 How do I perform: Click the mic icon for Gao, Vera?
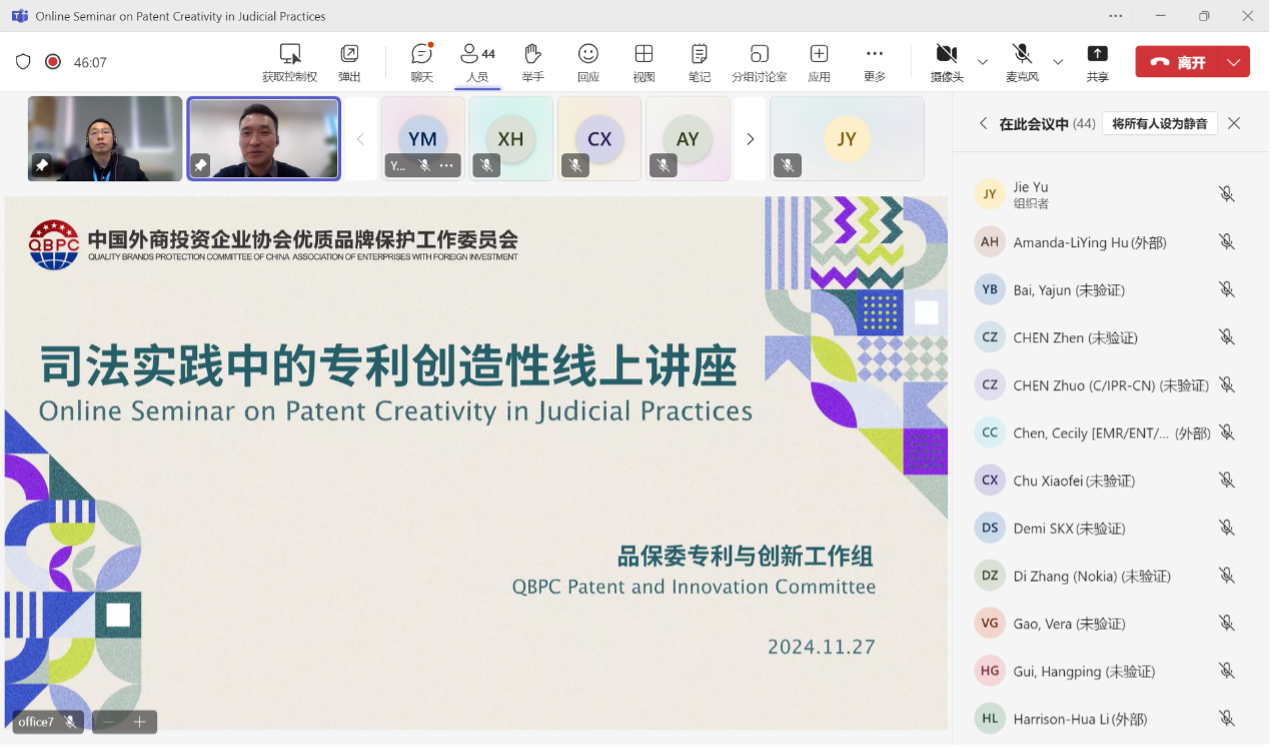(1227, 623)
